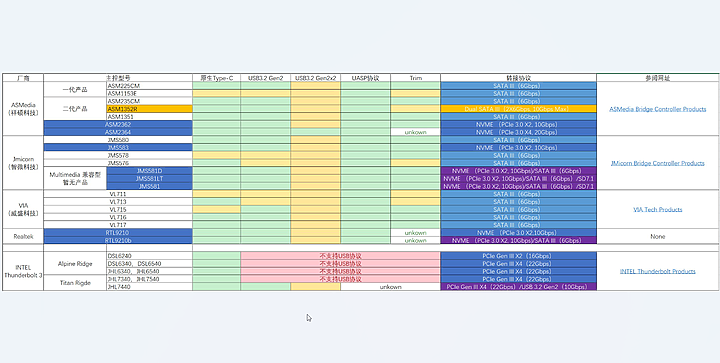The image size is (720, 363).
Task: Click the DSL6240 model cell
Action: 149,256
